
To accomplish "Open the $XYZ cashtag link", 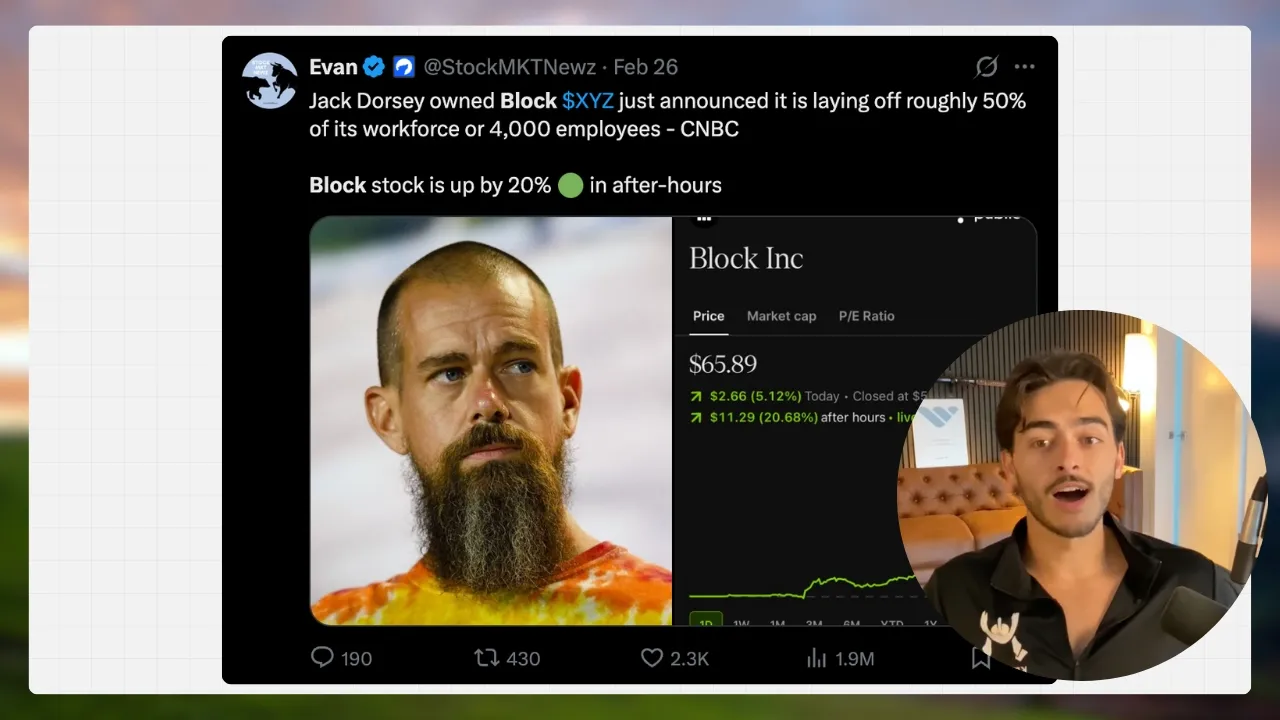I will (x=587, y=101).
